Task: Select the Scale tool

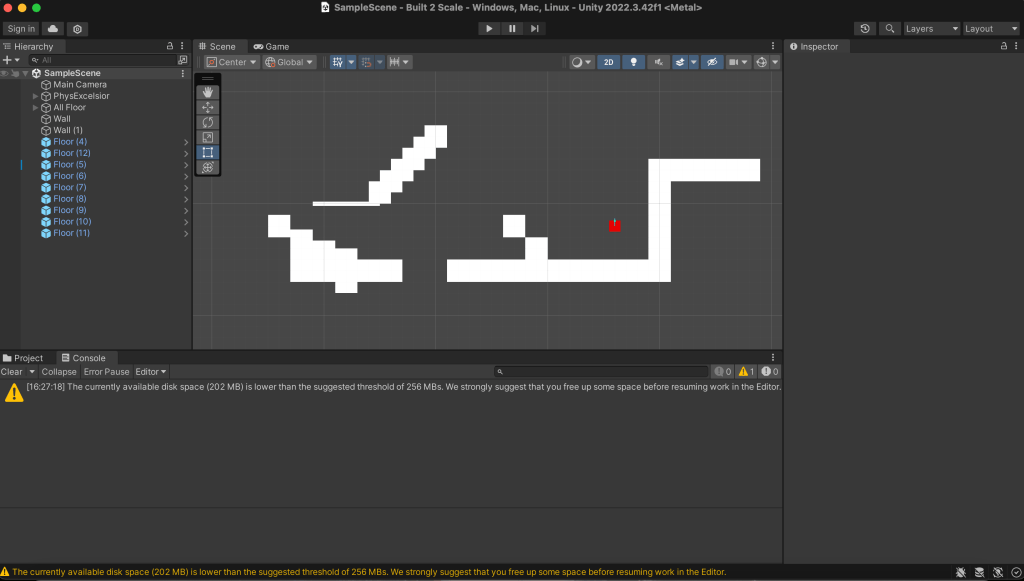Action: tap(208, 137)
